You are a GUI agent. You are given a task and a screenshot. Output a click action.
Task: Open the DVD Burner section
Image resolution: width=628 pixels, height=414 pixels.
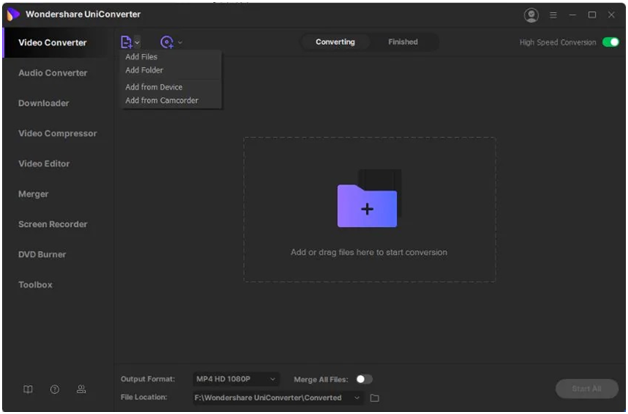click(42, 255)
